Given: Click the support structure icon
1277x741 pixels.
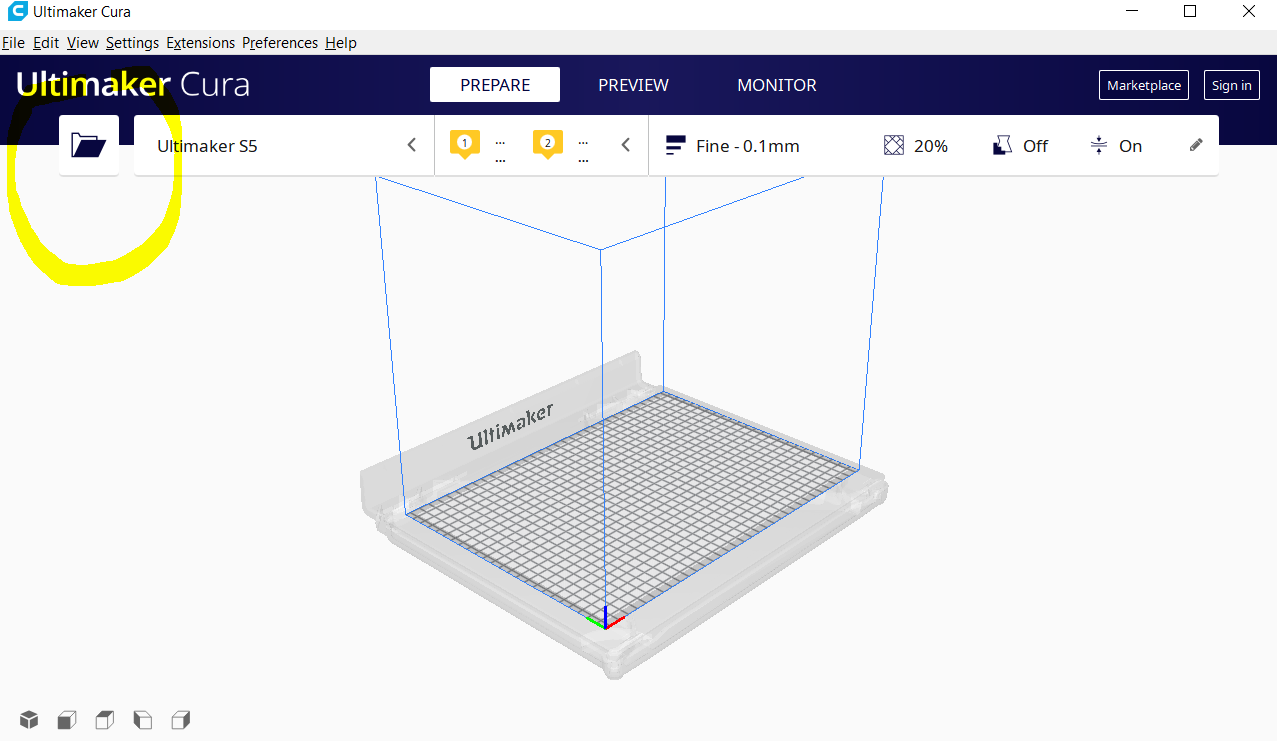Looking at the screenshot, I should 1003,146.
